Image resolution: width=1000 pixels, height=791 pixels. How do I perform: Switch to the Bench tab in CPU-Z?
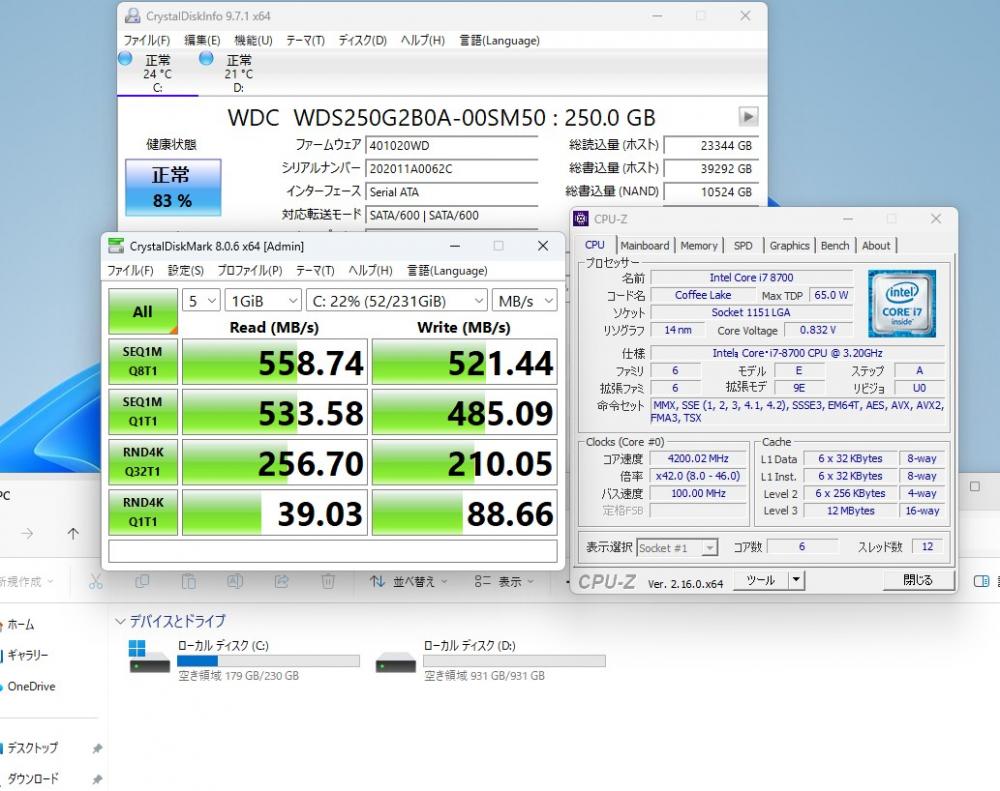coord(835,246)
